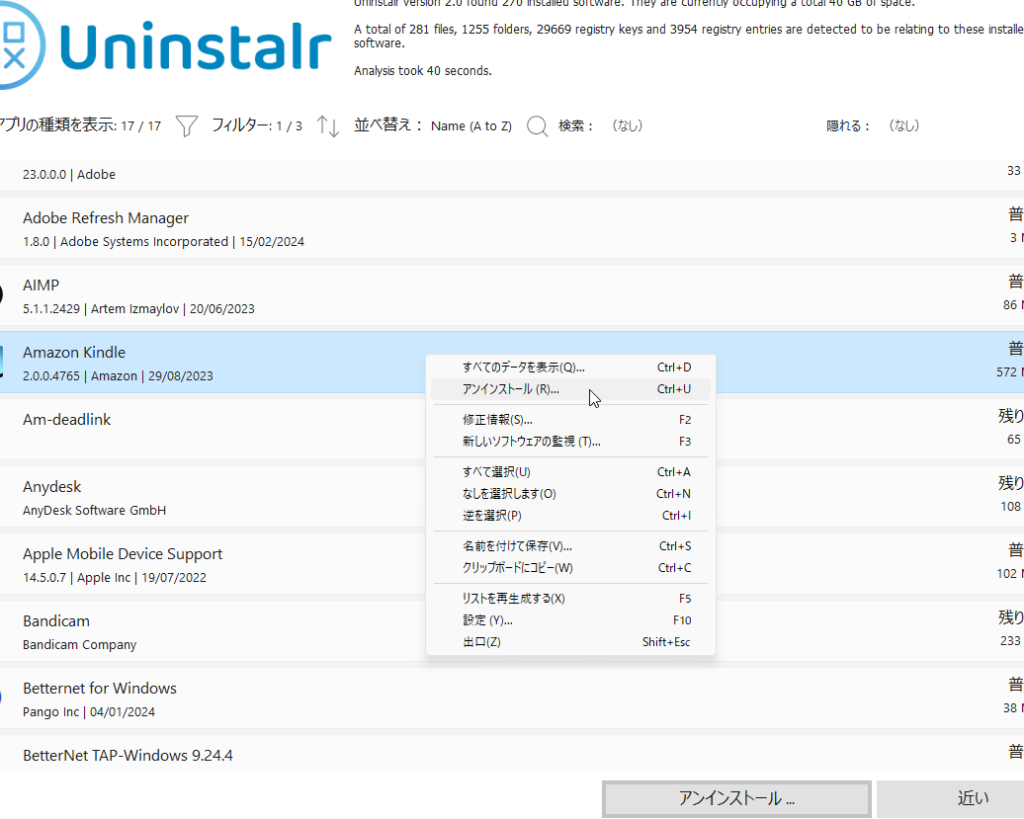The height and width of the screenshot is (819, 1024).
Task: Open 設定 (Y) from context menu
Action: coord(570,620)
